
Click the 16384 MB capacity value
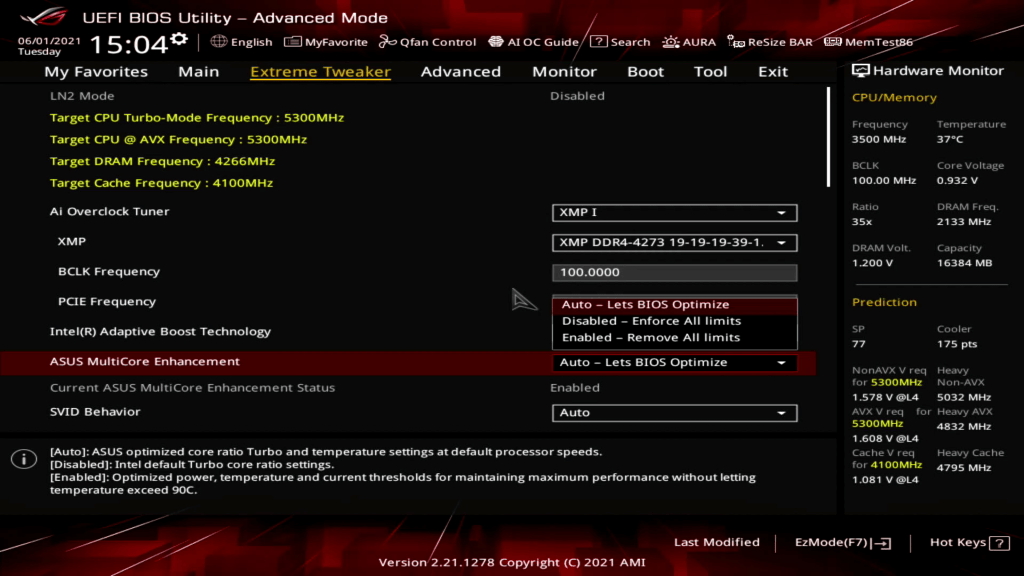(x=964, y=263)
